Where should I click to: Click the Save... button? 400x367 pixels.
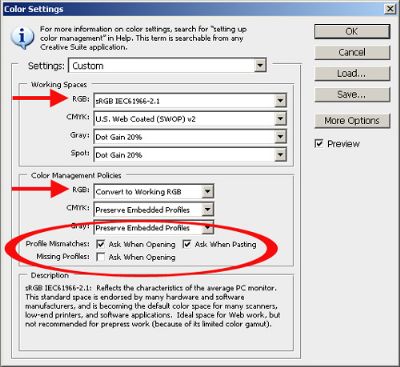(352, 95)
